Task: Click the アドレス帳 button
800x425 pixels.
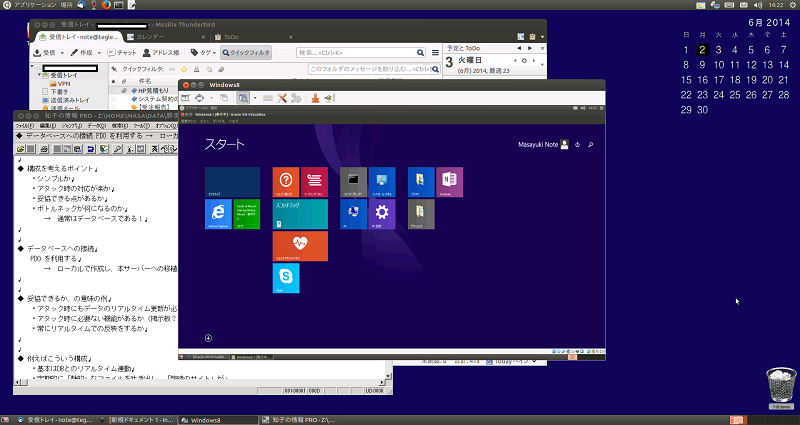Action: pos(161,53)
